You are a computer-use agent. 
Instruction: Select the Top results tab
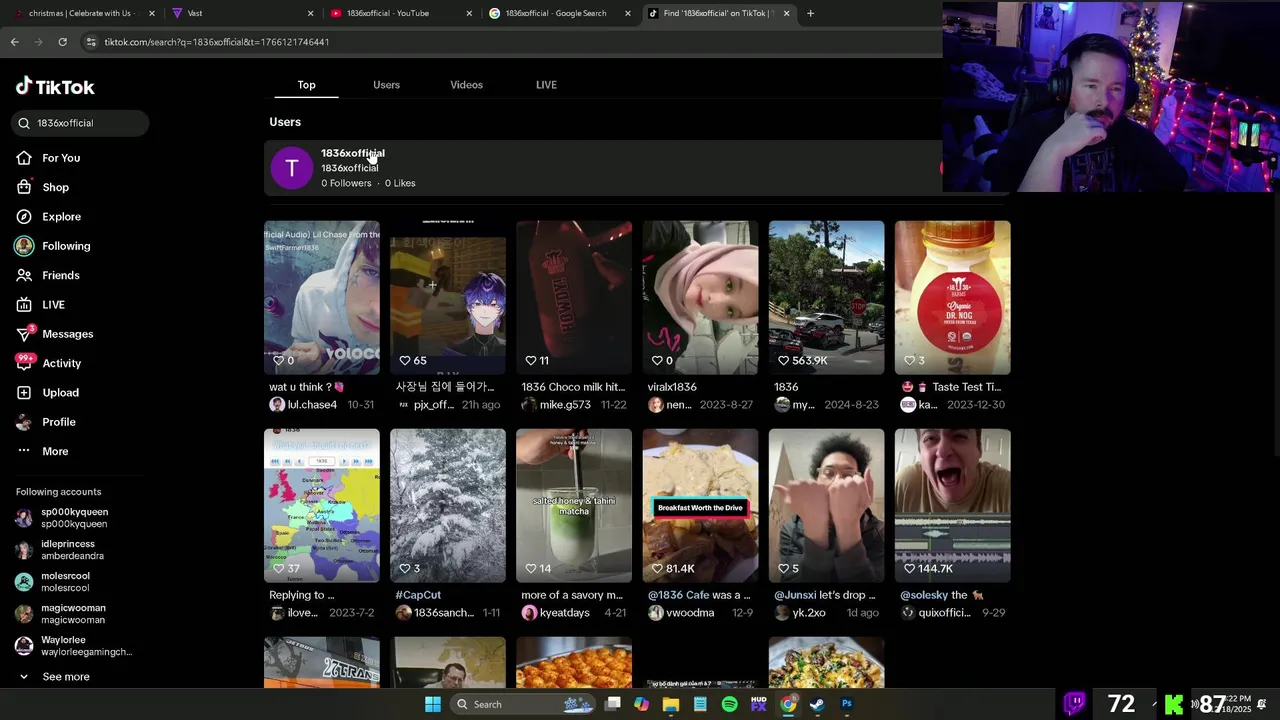306,85
